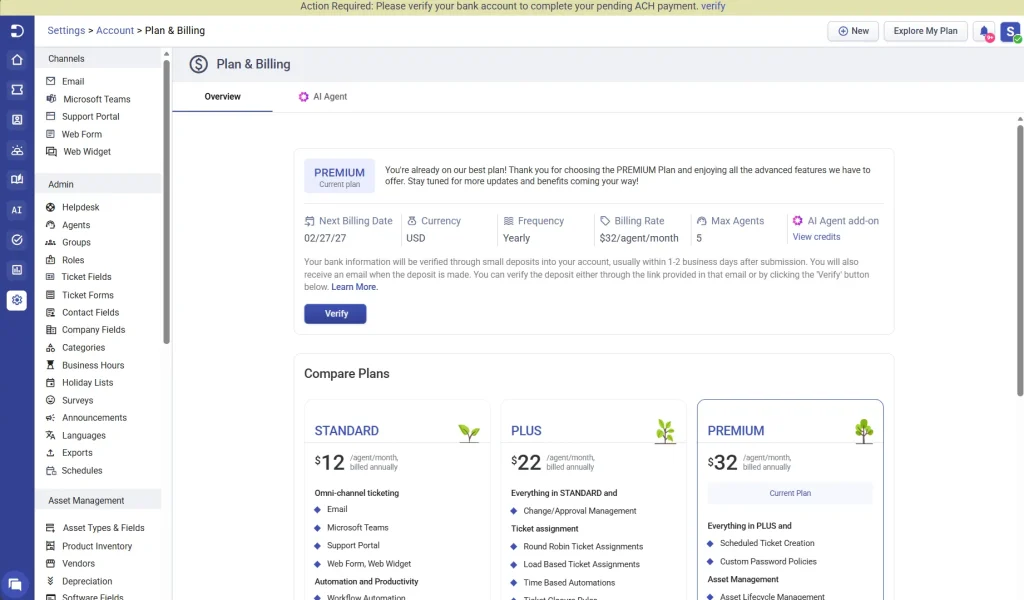Select the AI module icon in the sidebar
The width and height of the screenshot is (1024, 600).
point(14,210)
